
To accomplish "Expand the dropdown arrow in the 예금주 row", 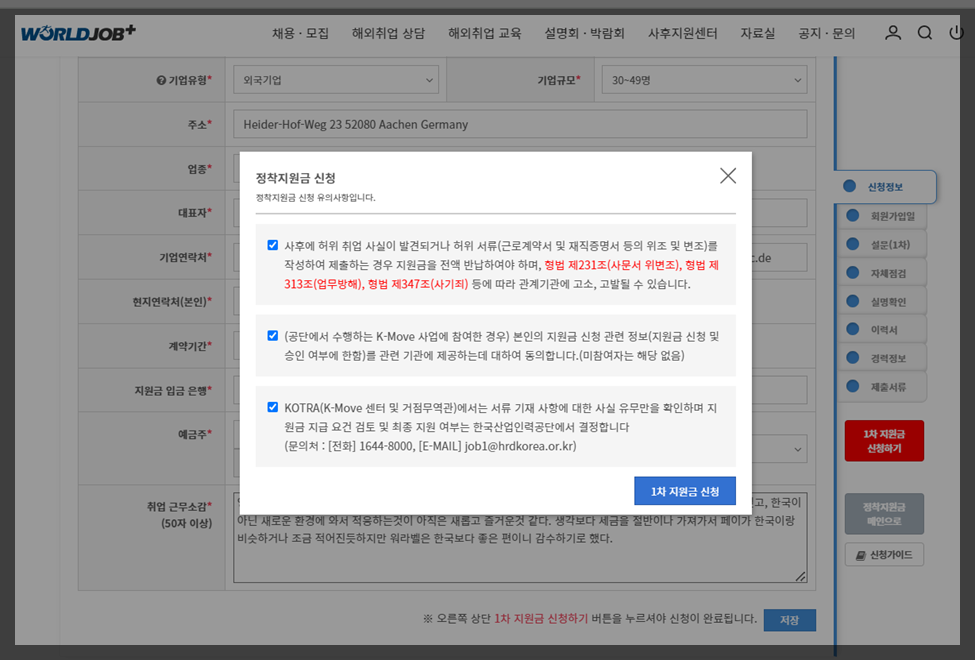I will click(798, 449).
